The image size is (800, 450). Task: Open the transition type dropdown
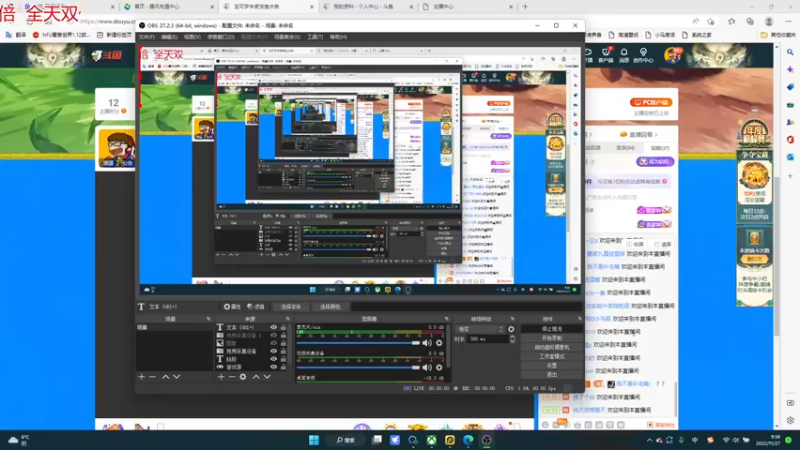pos(481,329)
